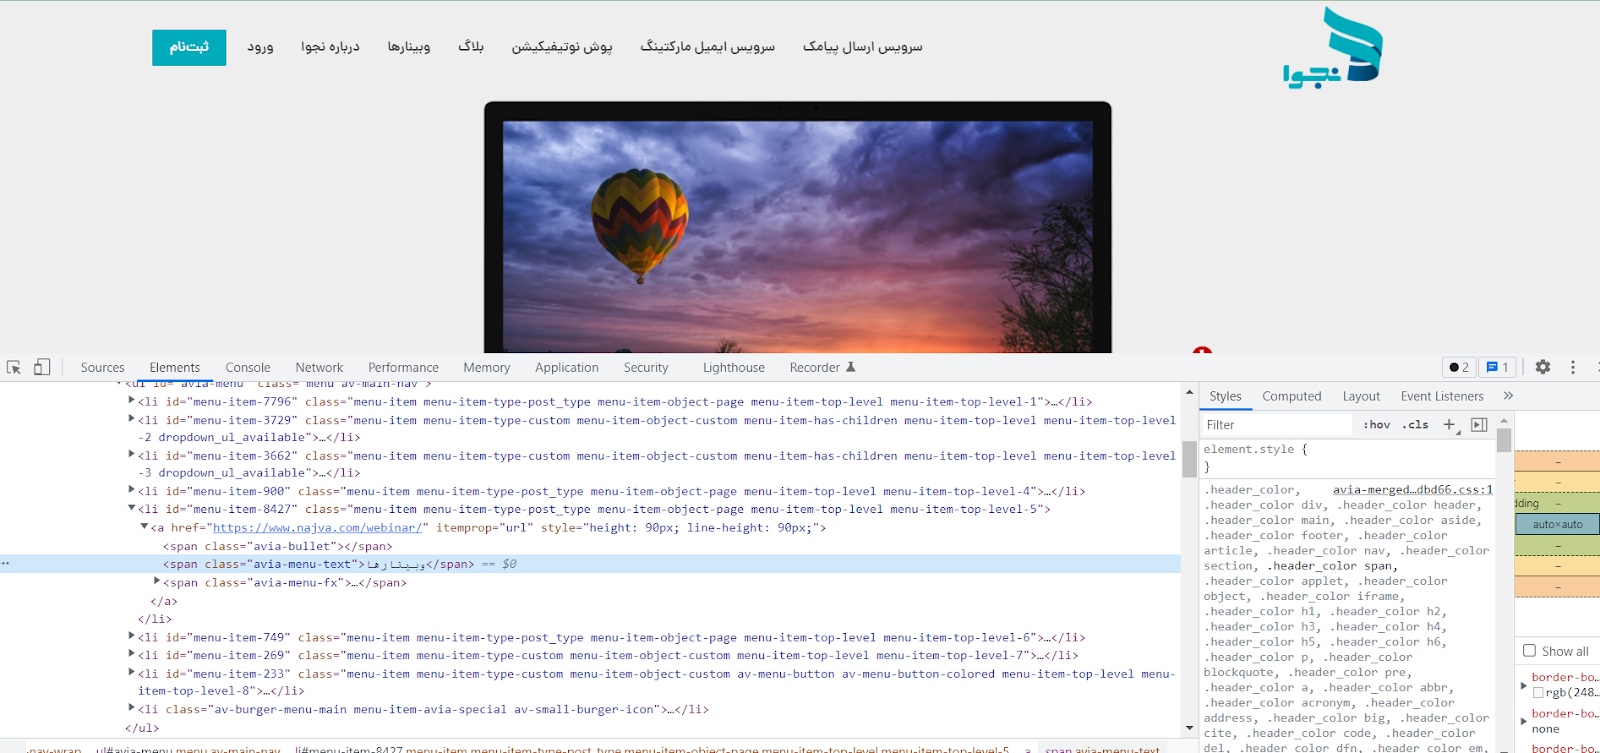Click the span.avia-menu-text breadcrumb
Image resolution: width=1600 pixels, height=753 pixels.
(1102, 749)
